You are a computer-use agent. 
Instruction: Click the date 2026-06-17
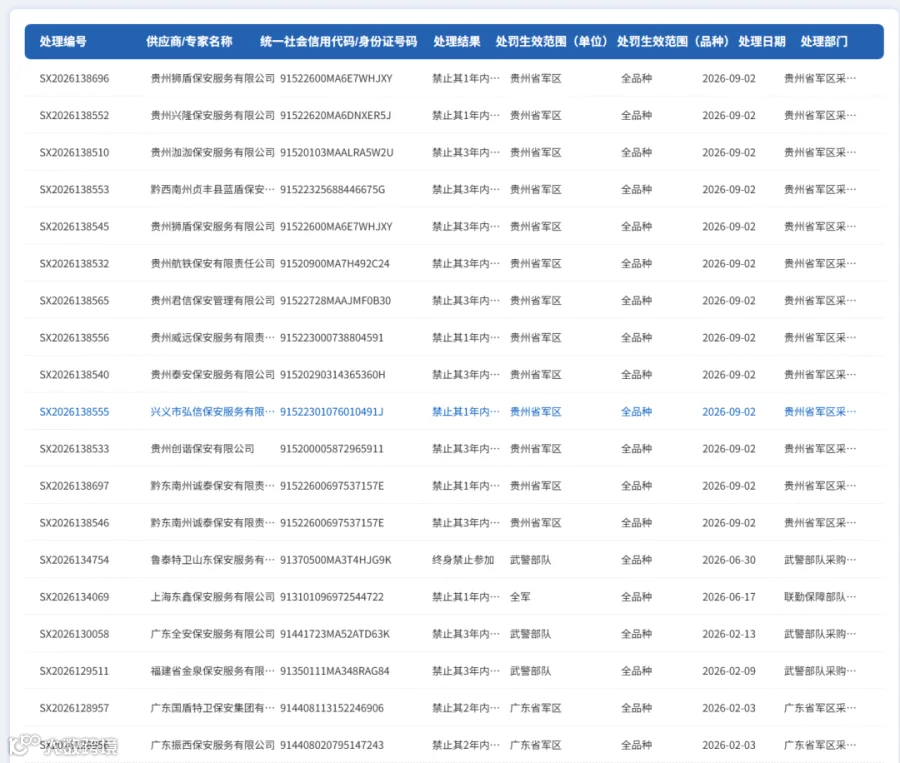click(729, 597)
